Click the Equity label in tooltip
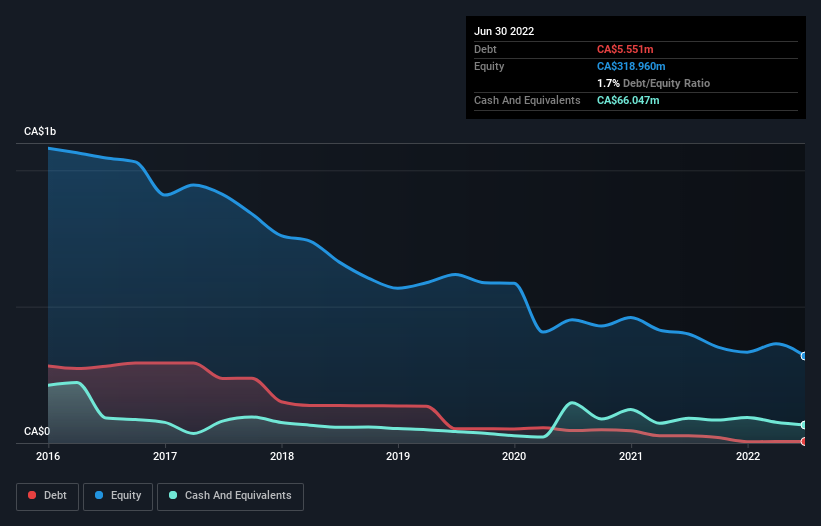Image resolution: width=821 pixels, height=526 pixels. pos(489,66)
